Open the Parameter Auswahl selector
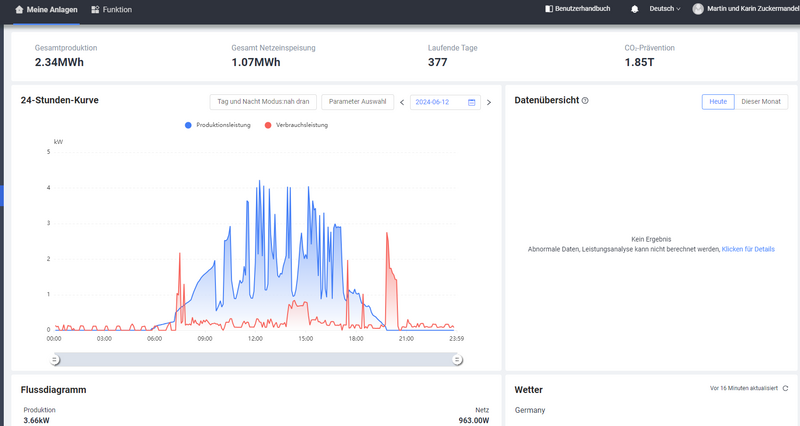 coord(357,102)
